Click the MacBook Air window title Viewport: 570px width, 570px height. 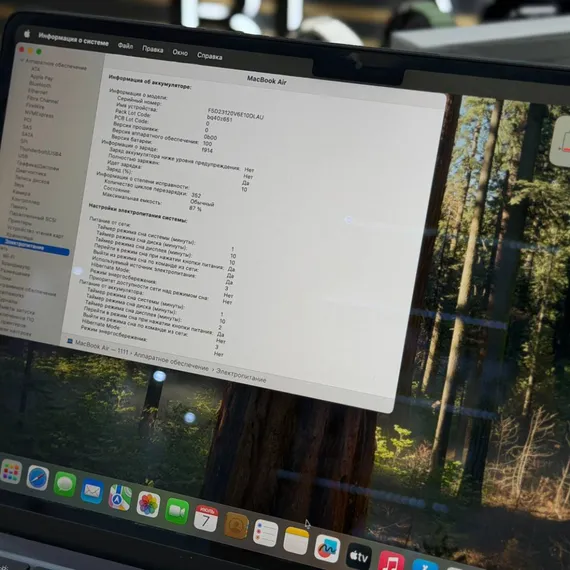[x=266, y=80]
